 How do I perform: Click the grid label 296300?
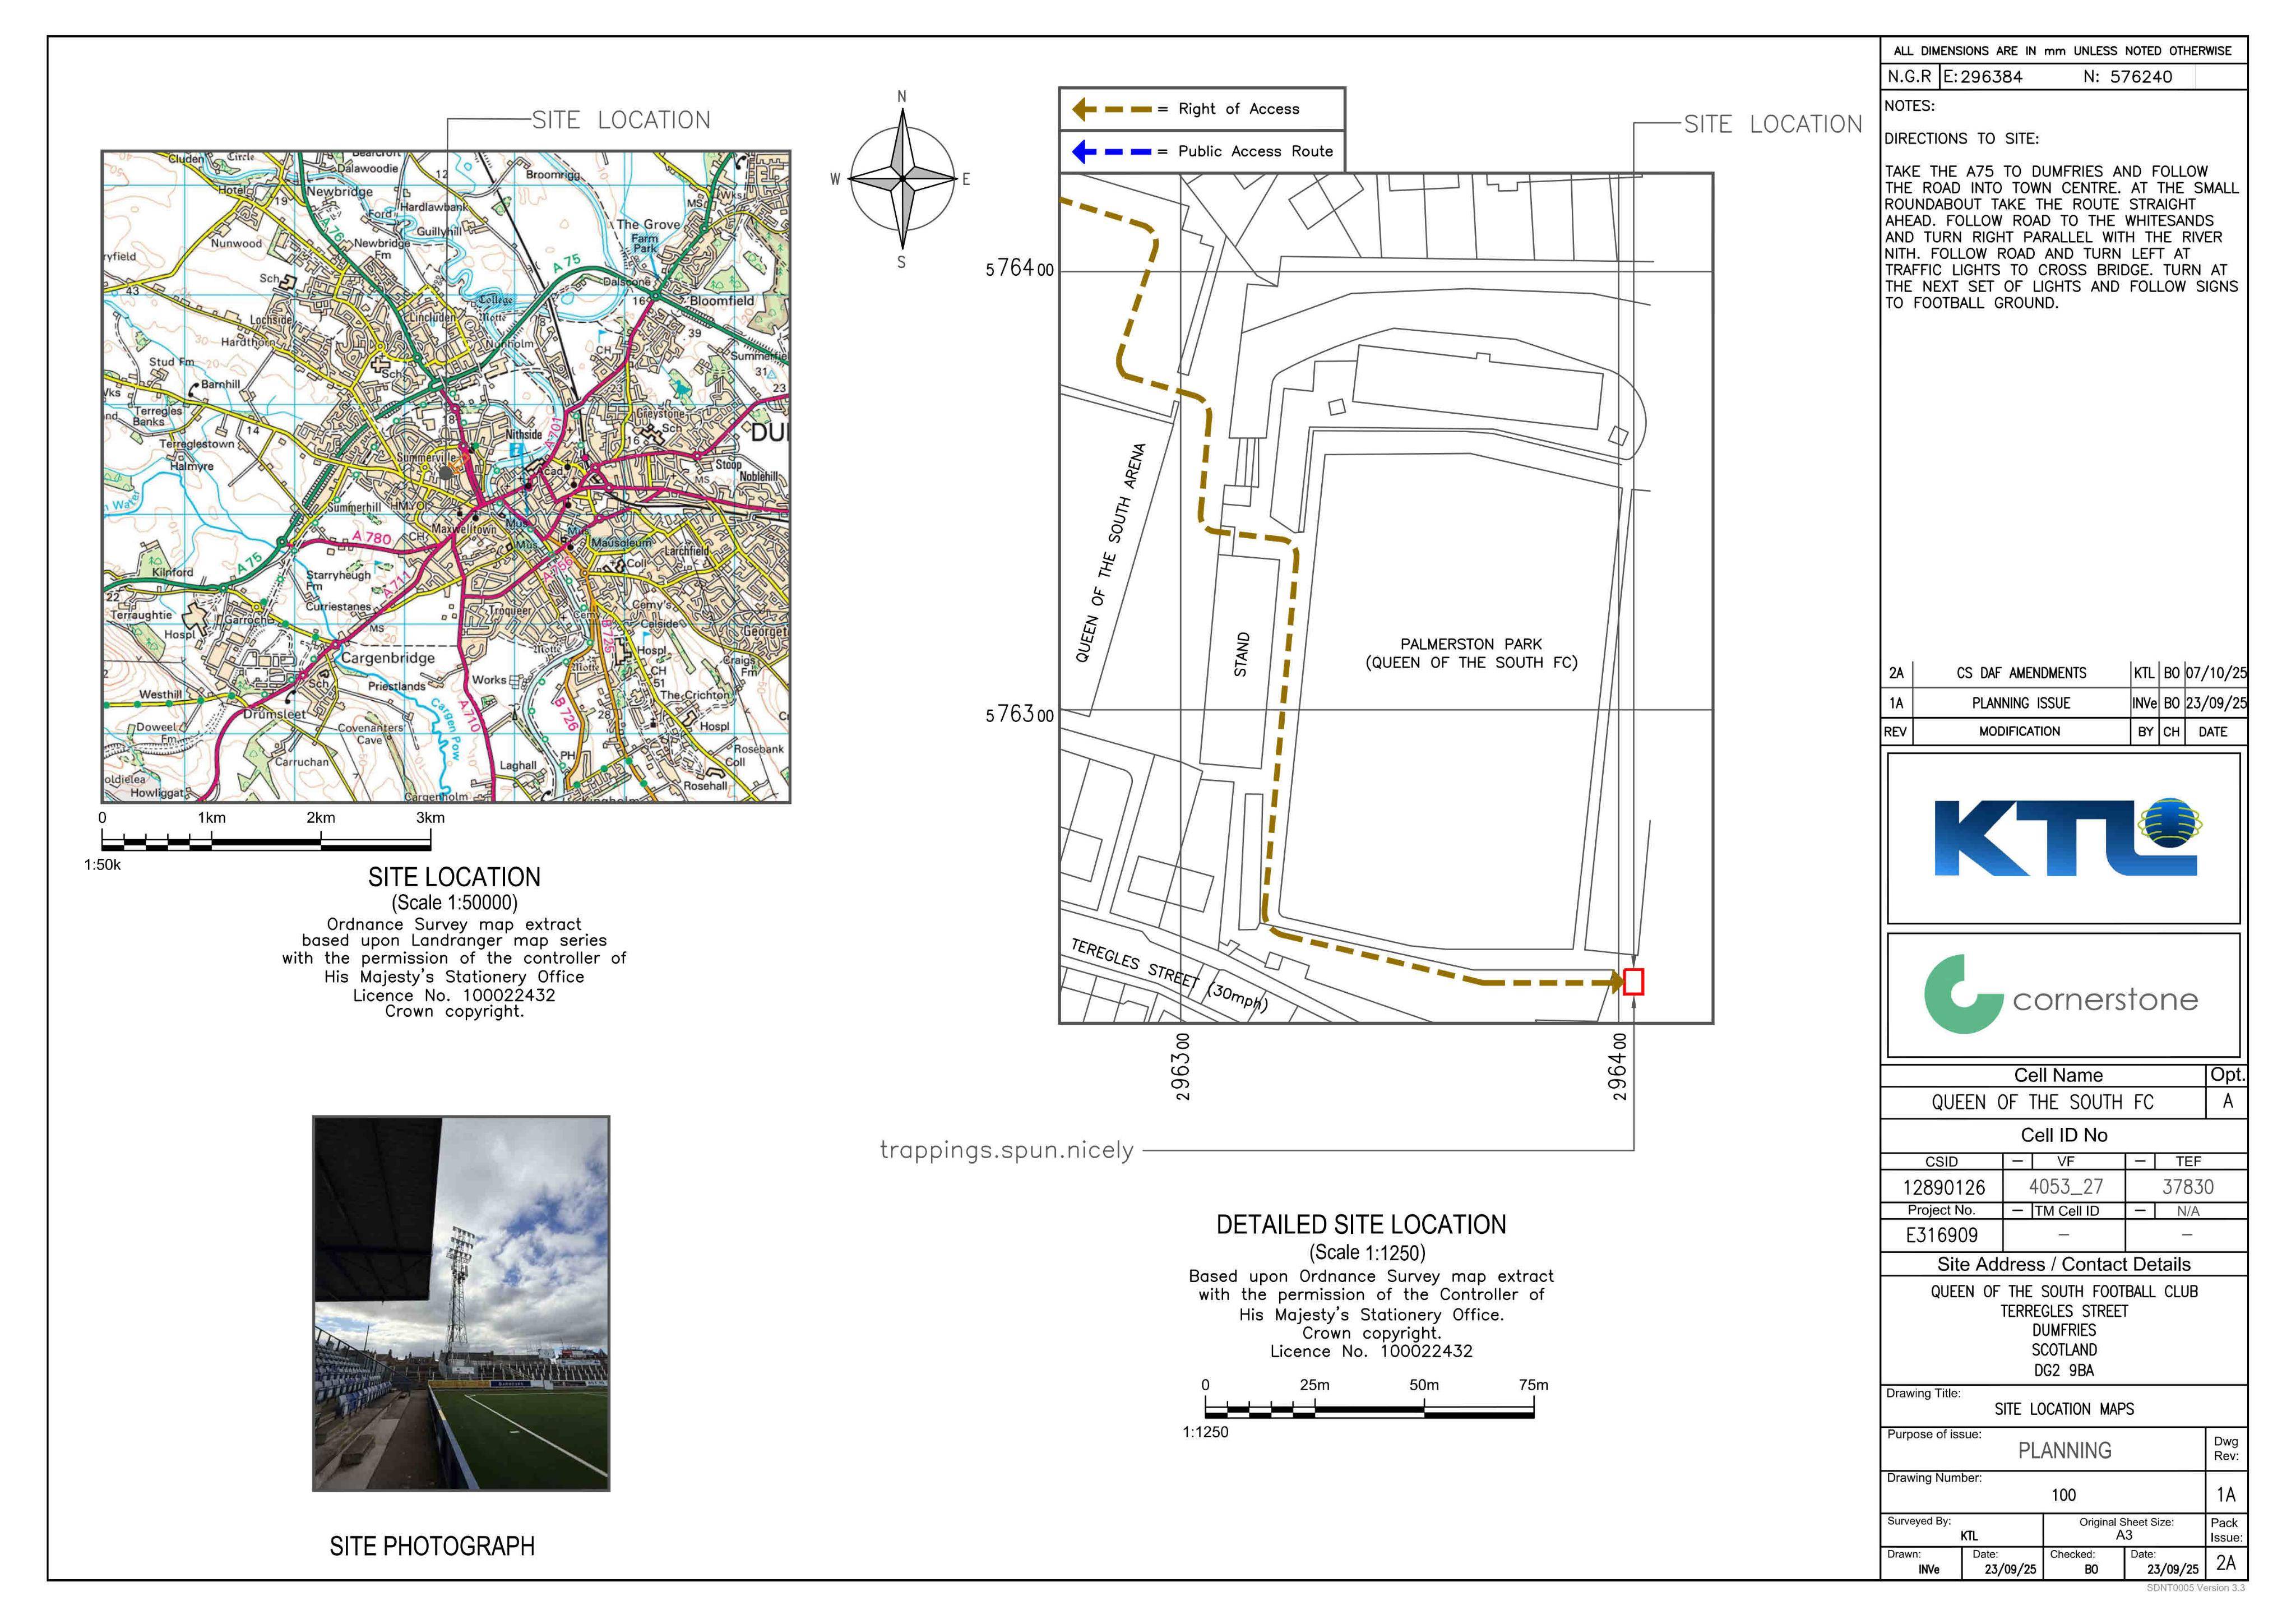[1181, 1067]
